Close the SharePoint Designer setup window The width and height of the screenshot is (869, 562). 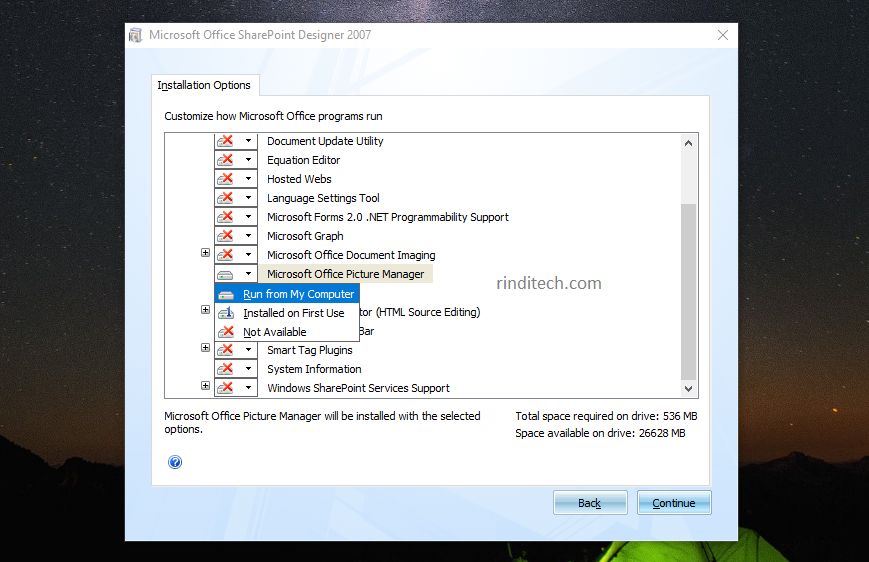coord(723,35)
